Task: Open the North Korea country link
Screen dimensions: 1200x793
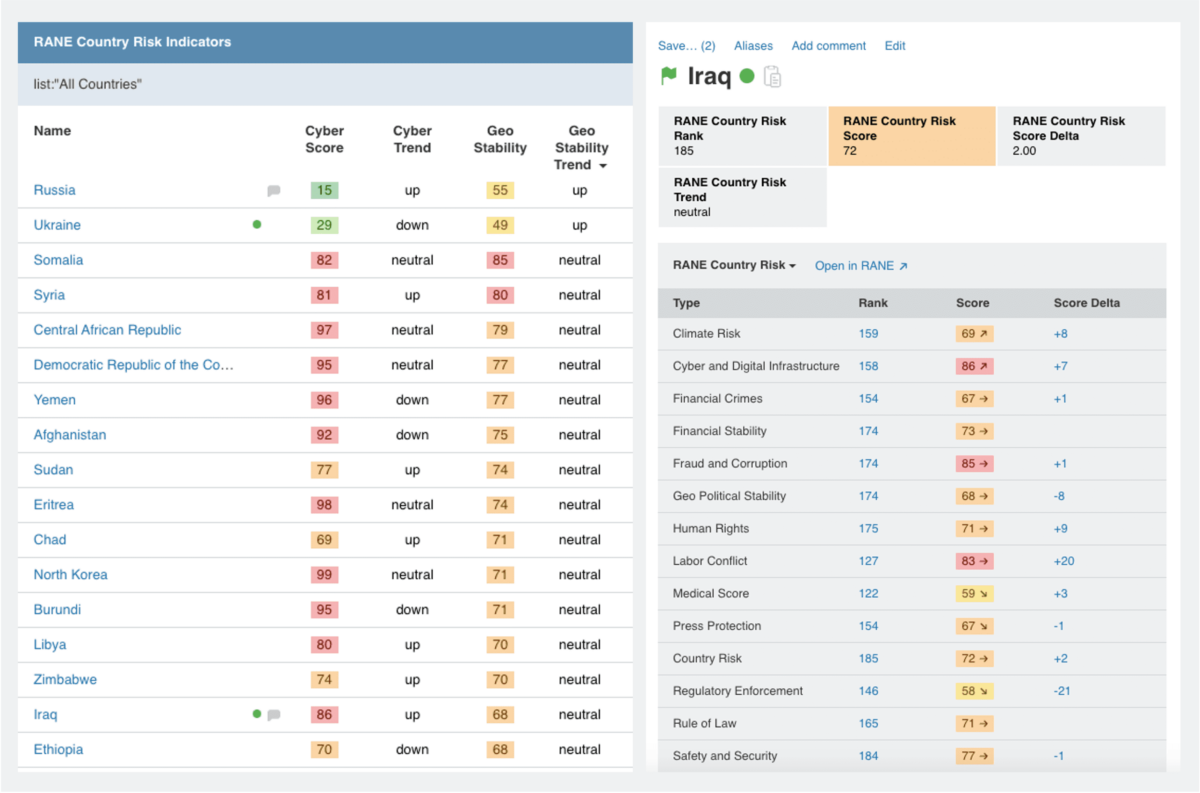Action: tap(71, 575)
